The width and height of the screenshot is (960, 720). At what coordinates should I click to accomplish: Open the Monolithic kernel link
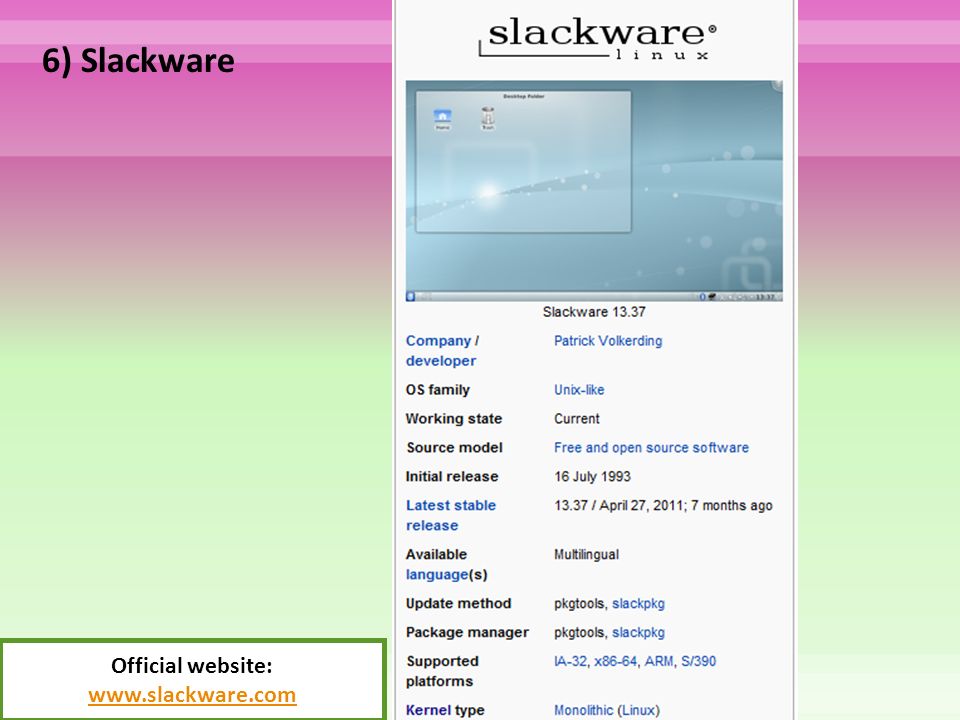click(583, 710)
